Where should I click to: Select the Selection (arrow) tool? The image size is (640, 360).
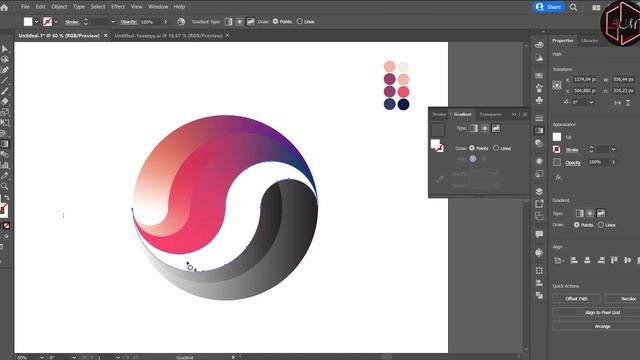point(5,49)
